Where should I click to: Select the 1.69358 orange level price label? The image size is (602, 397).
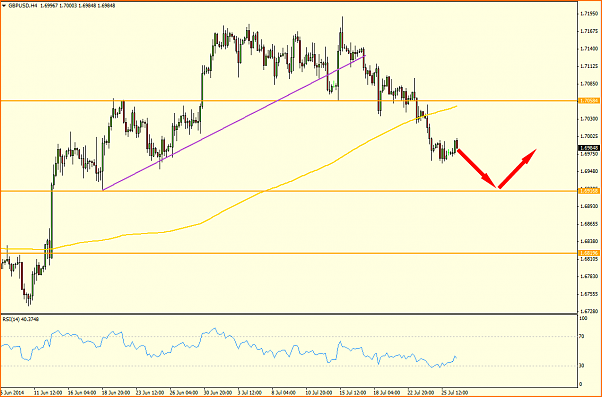589,190
